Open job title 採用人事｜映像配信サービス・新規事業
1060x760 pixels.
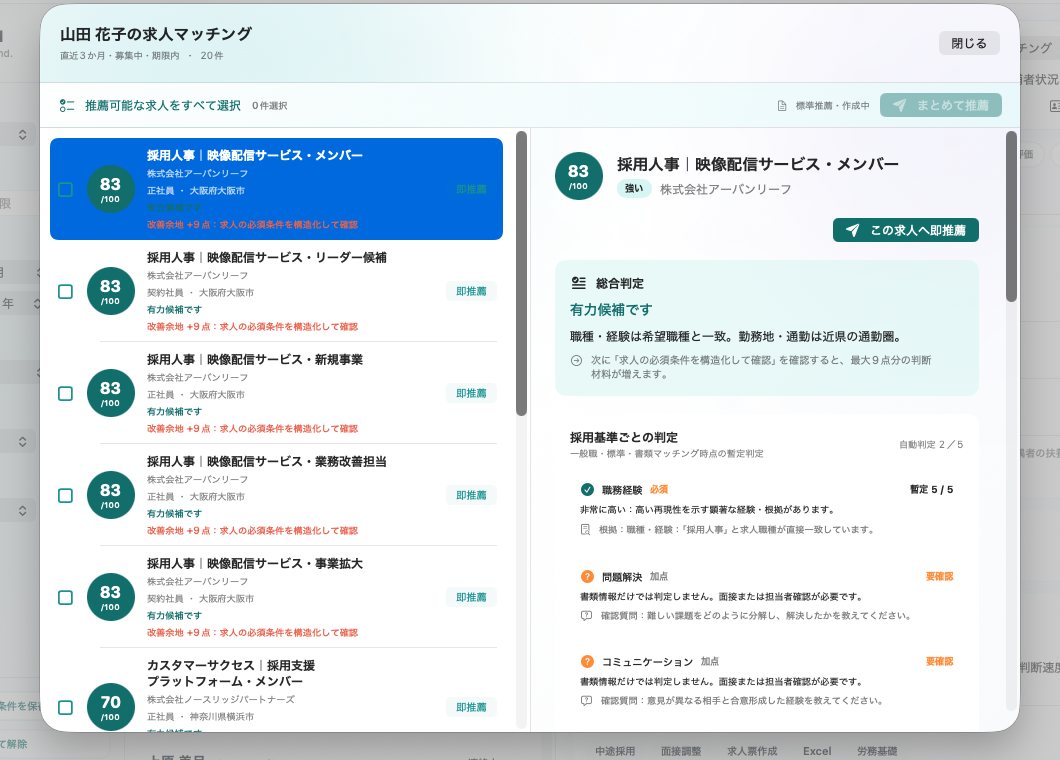[x=255, y=360]
